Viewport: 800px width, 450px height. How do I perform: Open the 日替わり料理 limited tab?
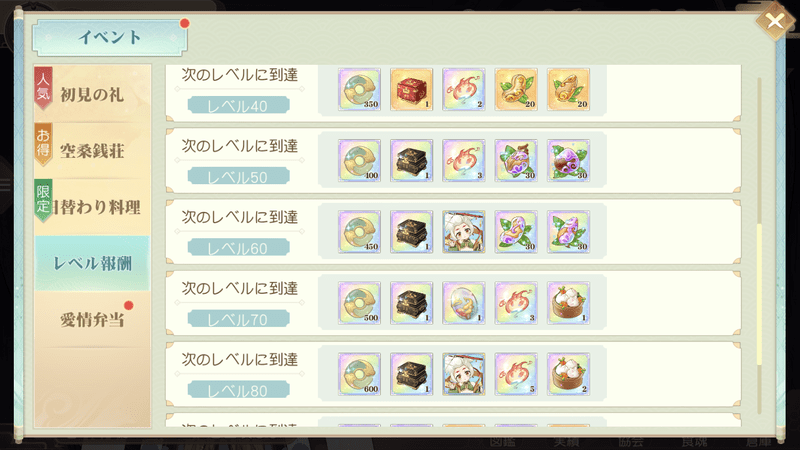(x=92, y=207)
